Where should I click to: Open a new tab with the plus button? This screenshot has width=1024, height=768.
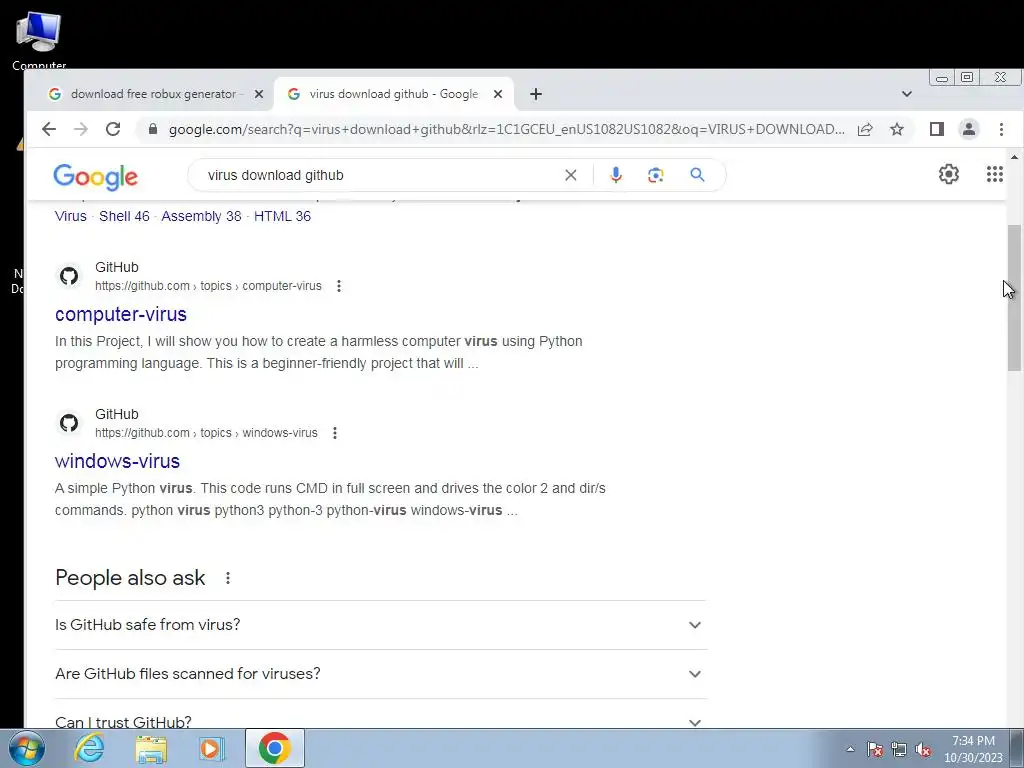click(x=536, y=94)
